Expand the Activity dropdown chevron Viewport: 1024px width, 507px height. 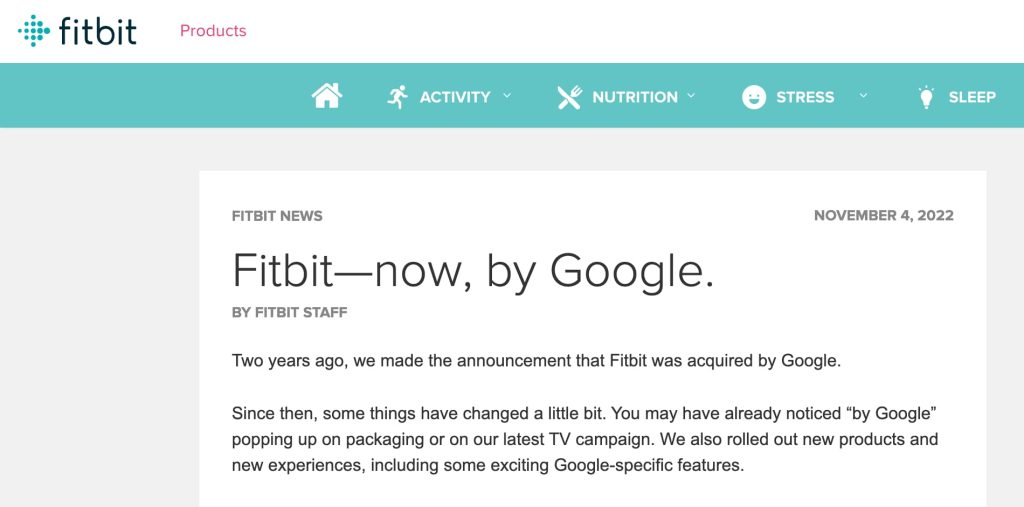tap(507, 96)
